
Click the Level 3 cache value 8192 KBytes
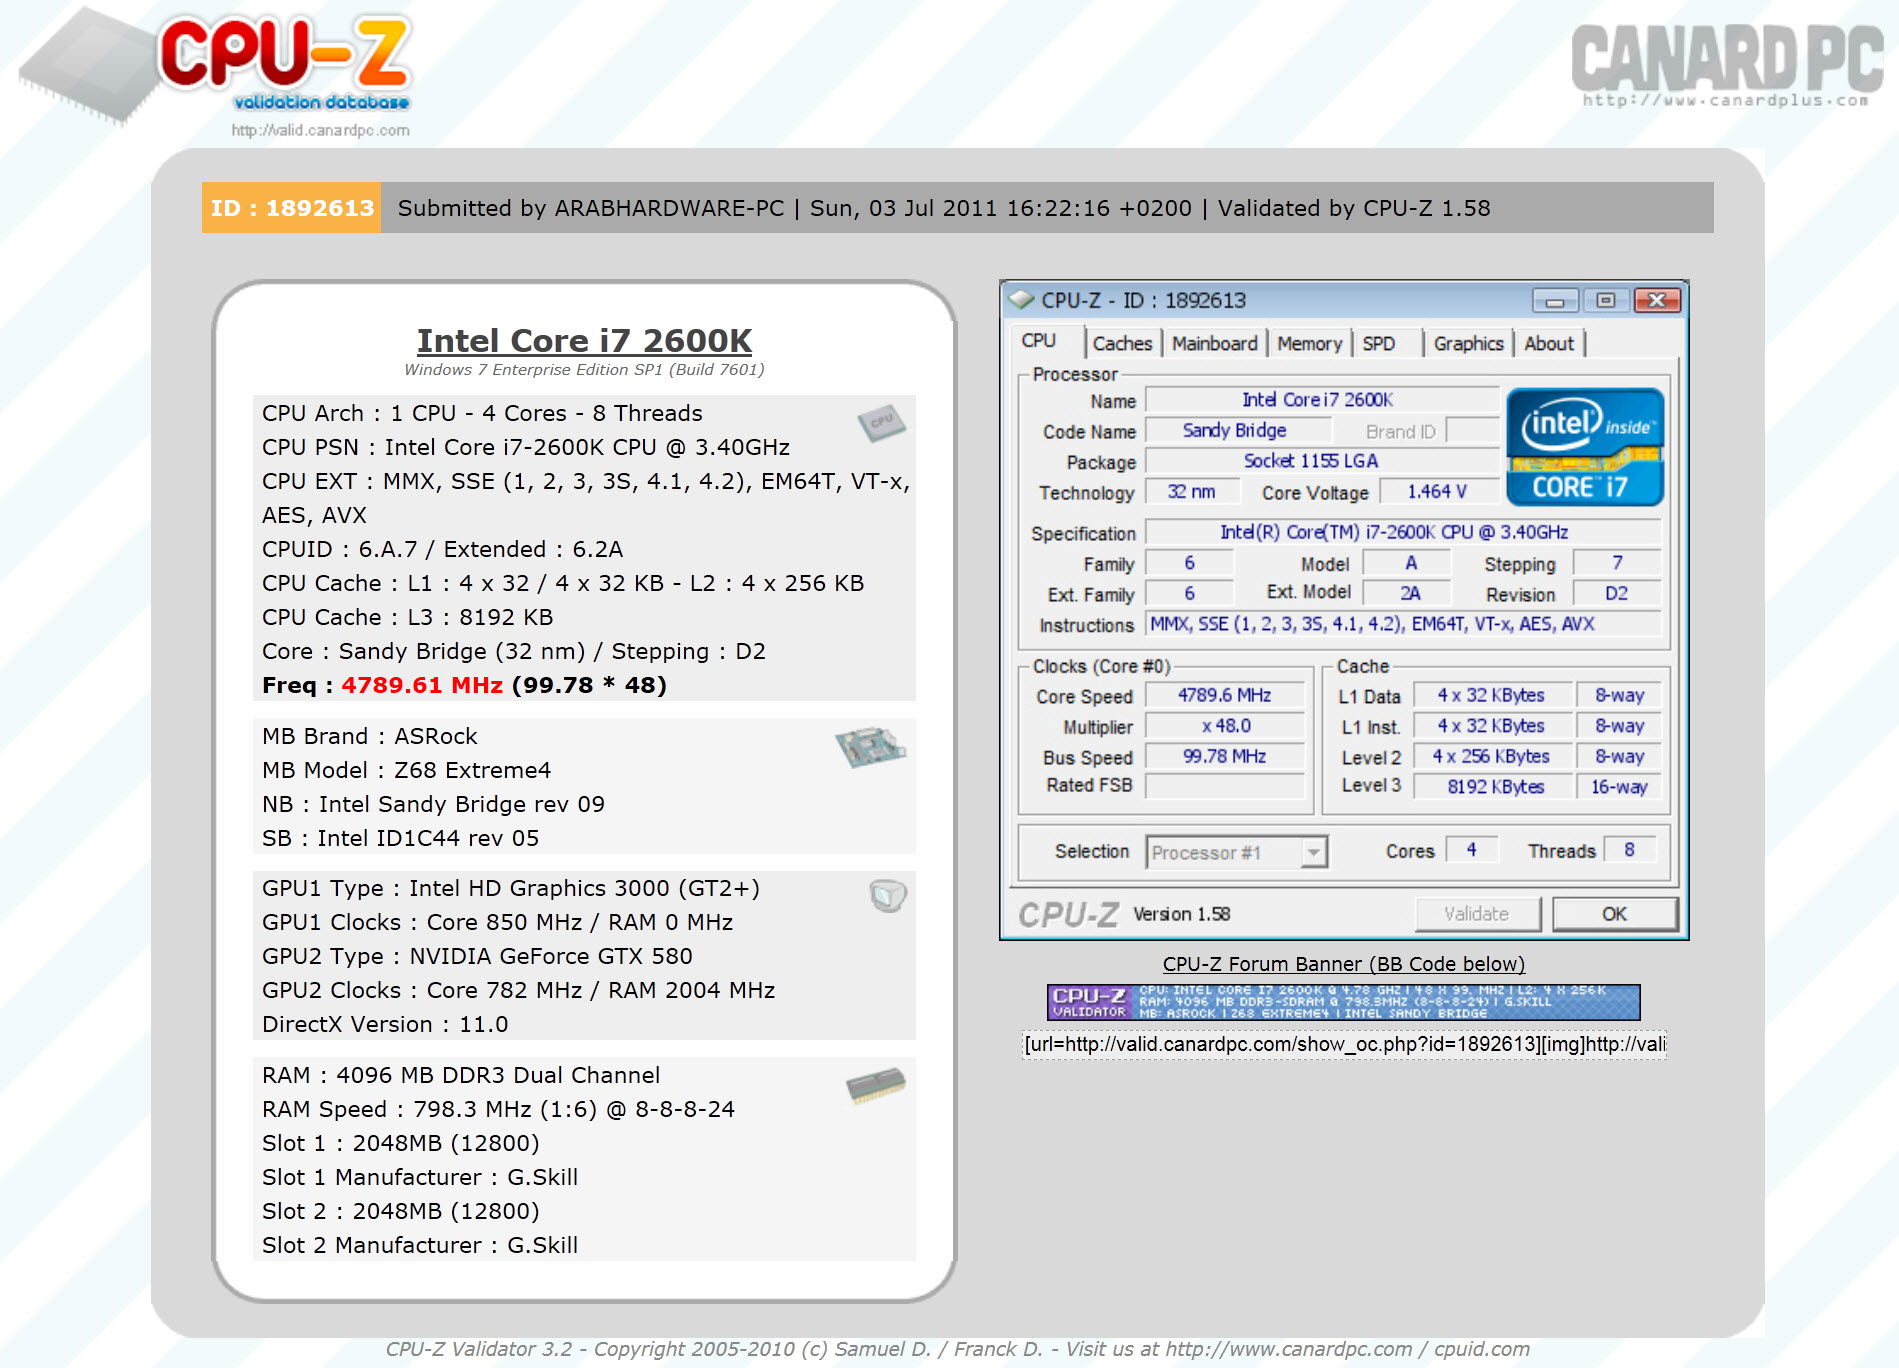[1493, 787]
